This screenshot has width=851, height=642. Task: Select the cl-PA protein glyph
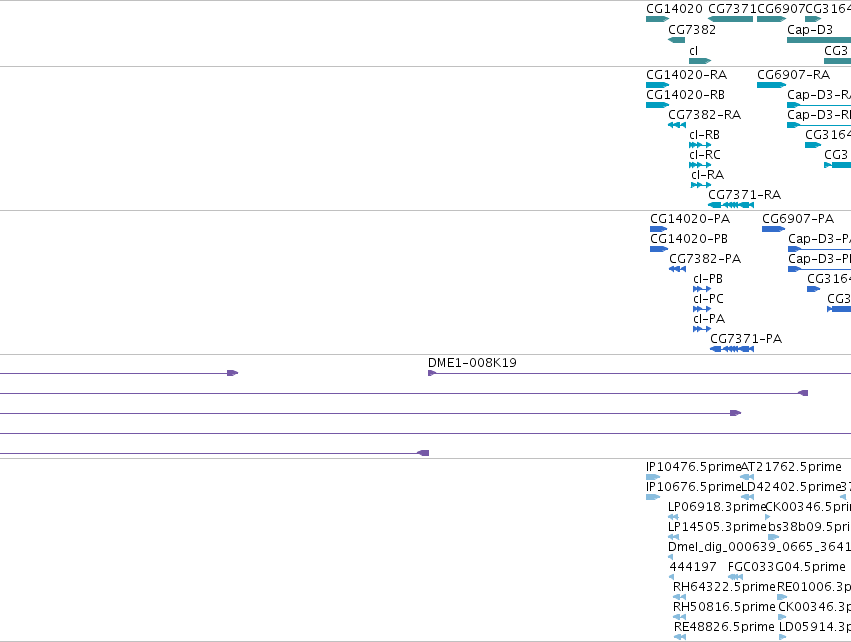coord(702,329)
